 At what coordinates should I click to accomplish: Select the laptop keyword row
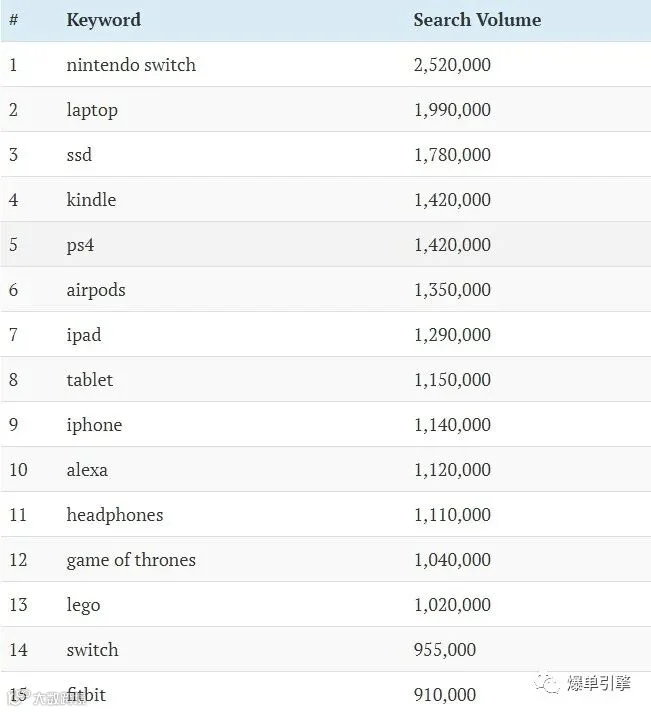point(326,109)
